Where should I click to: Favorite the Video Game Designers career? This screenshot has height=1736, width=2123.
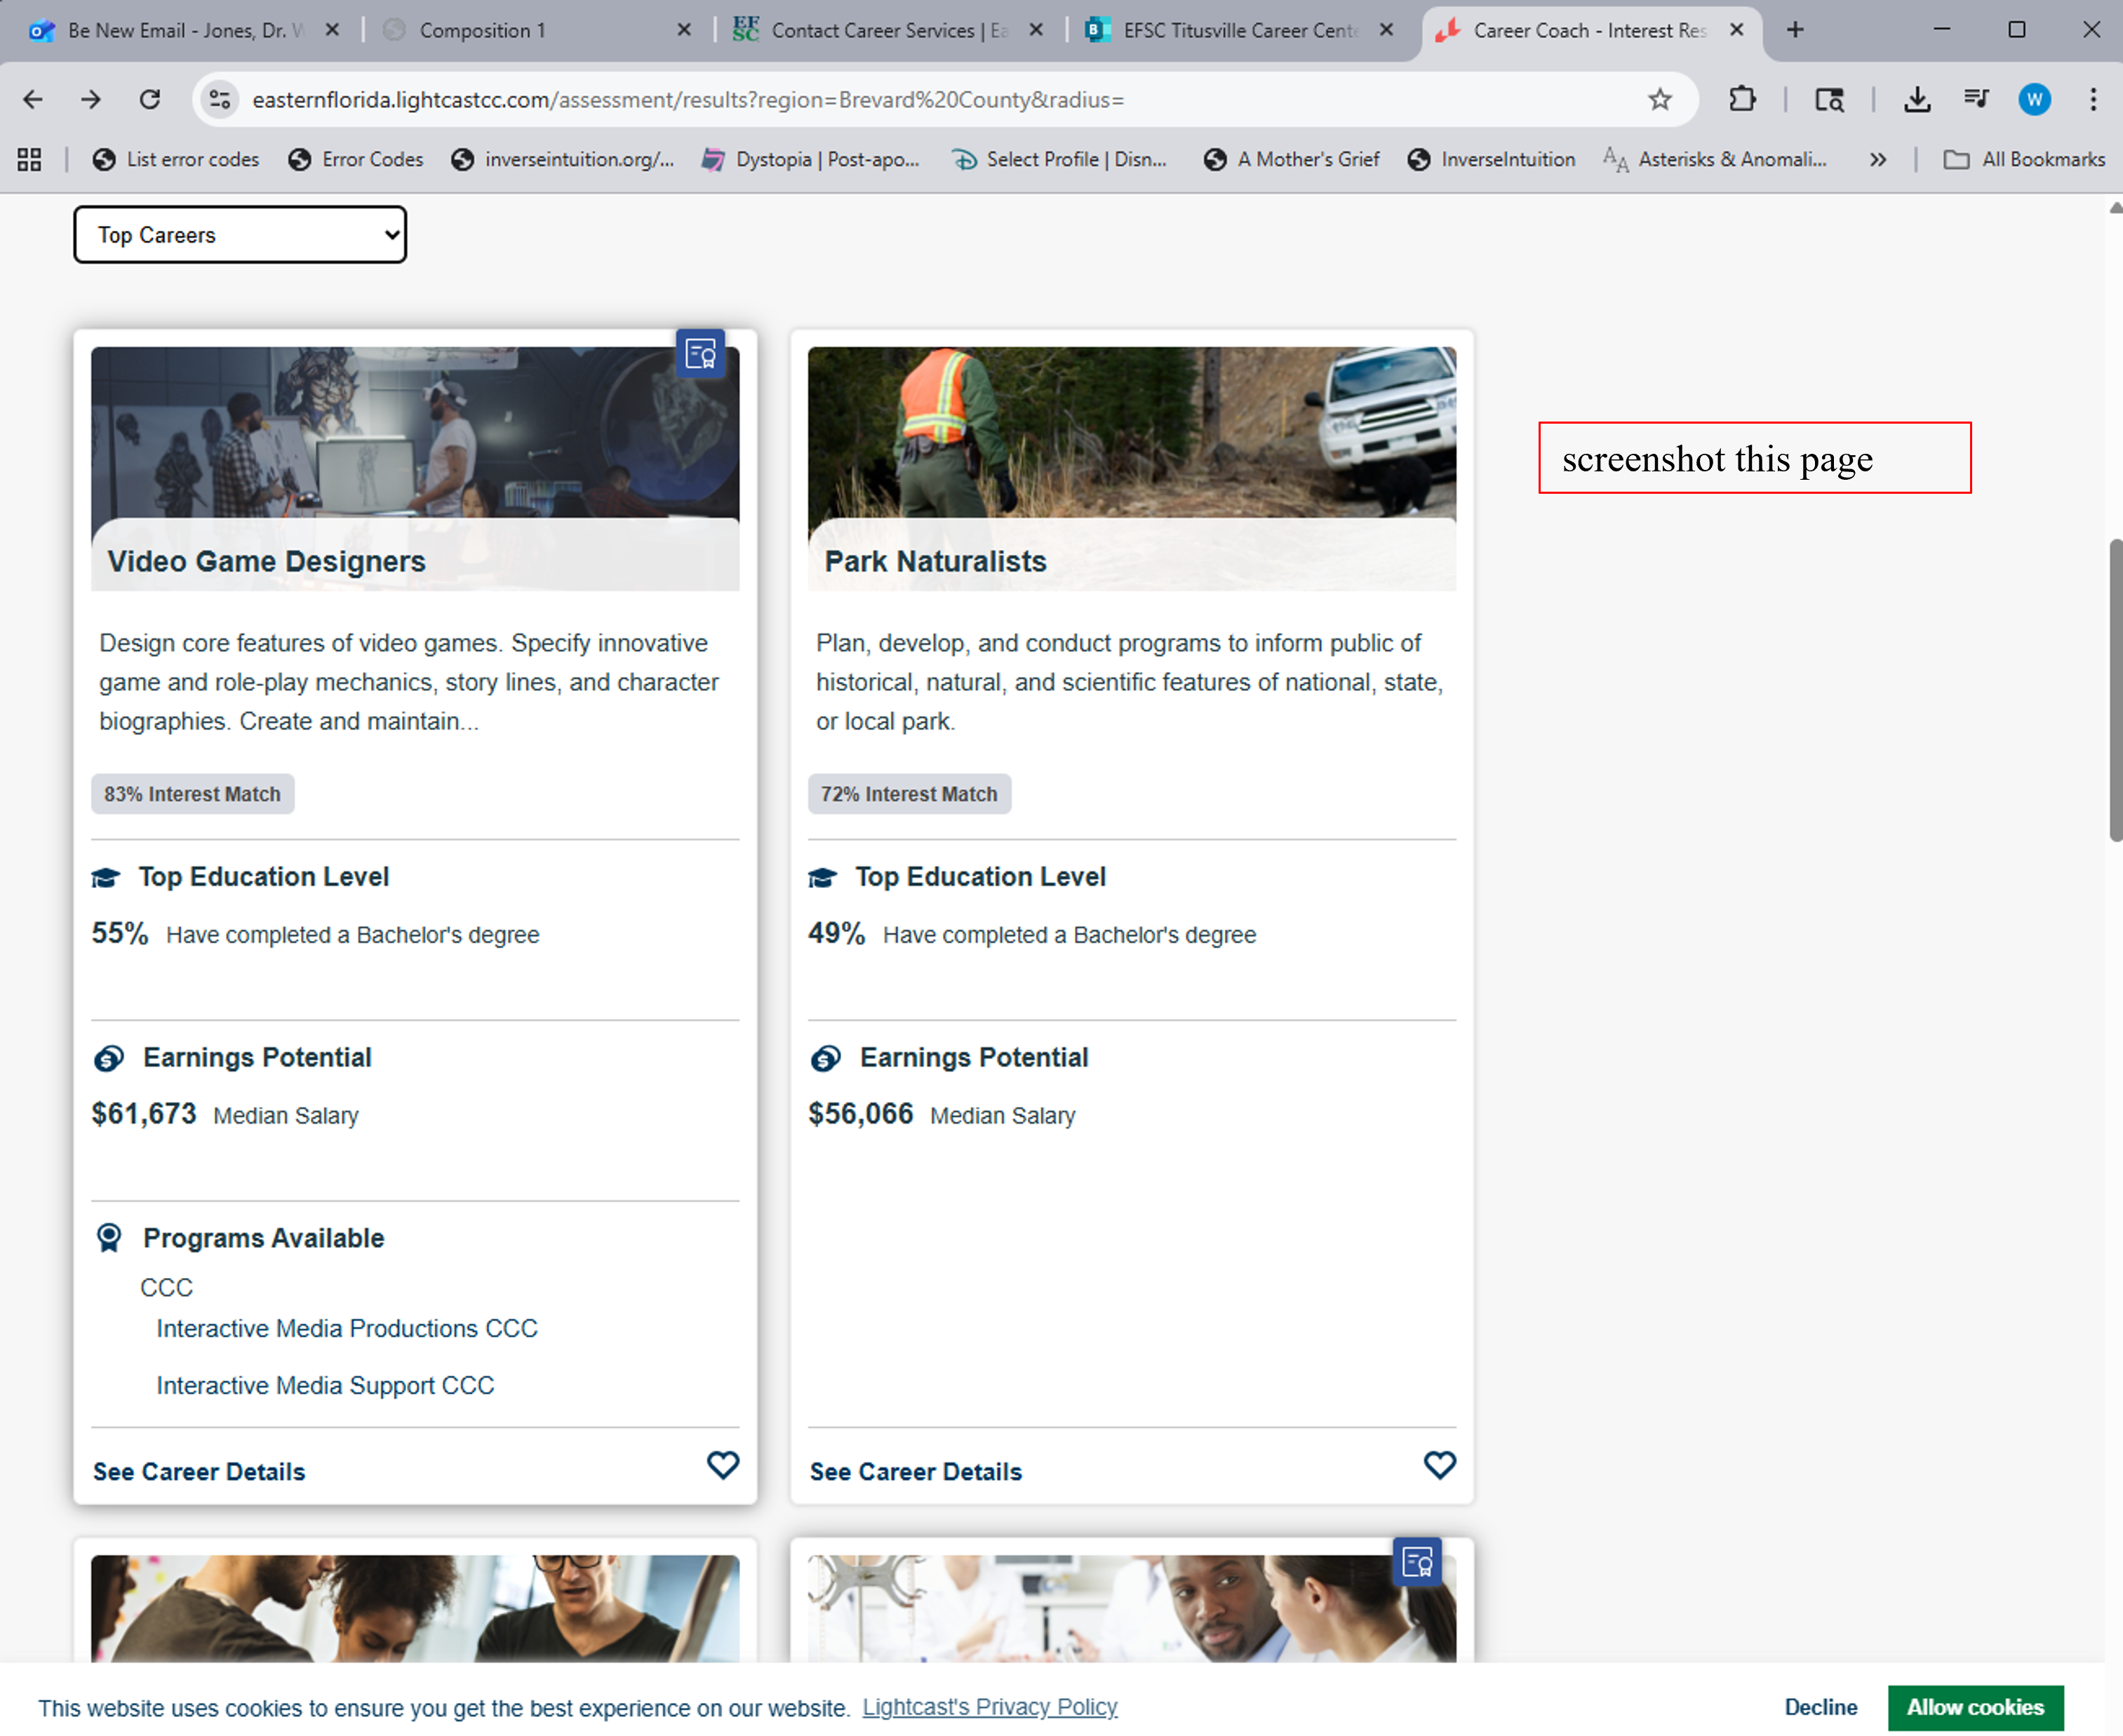tap(722, 1465)
